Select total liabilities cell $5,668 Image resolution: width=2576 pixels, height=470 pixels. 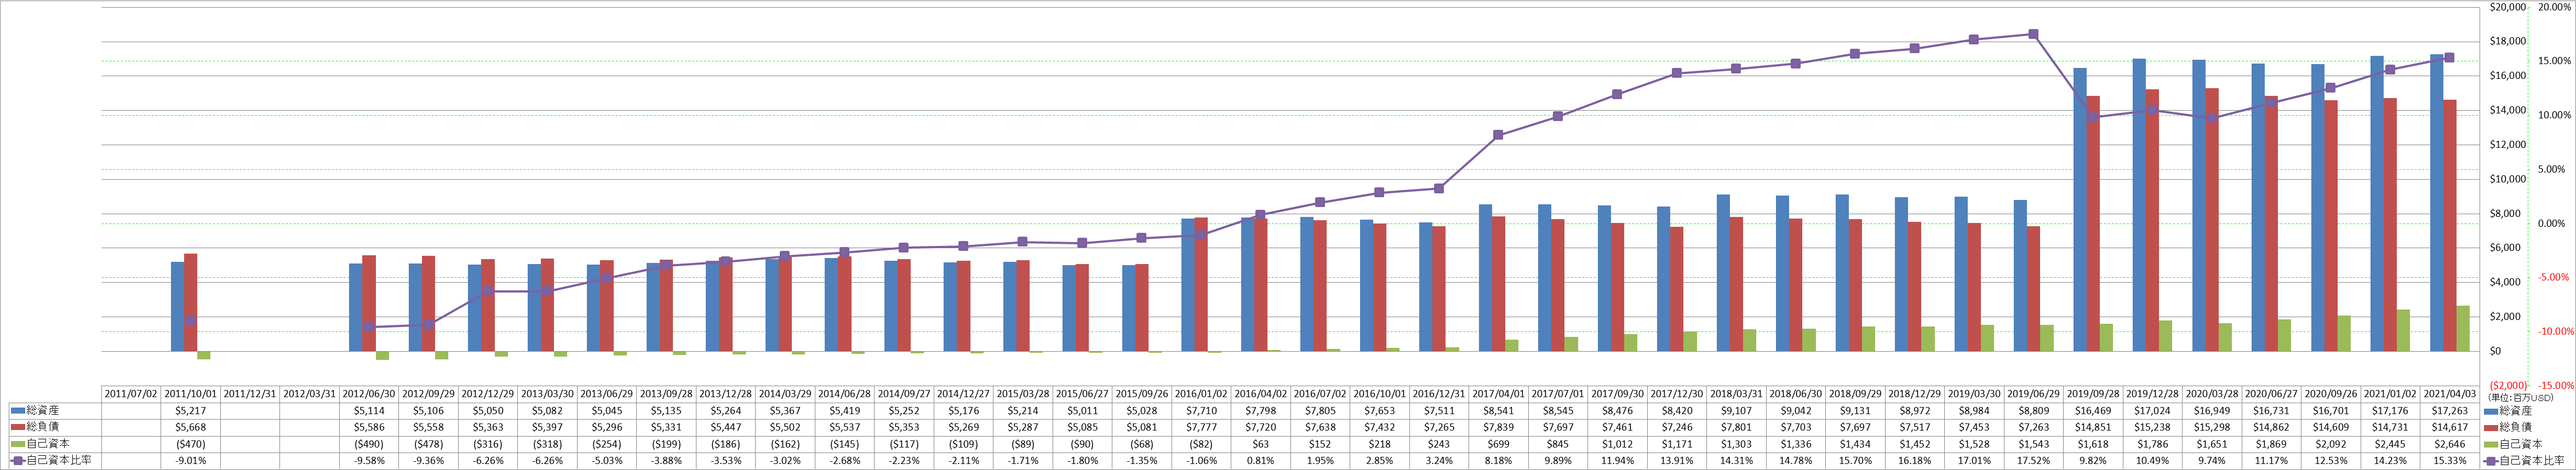point(190,427)
